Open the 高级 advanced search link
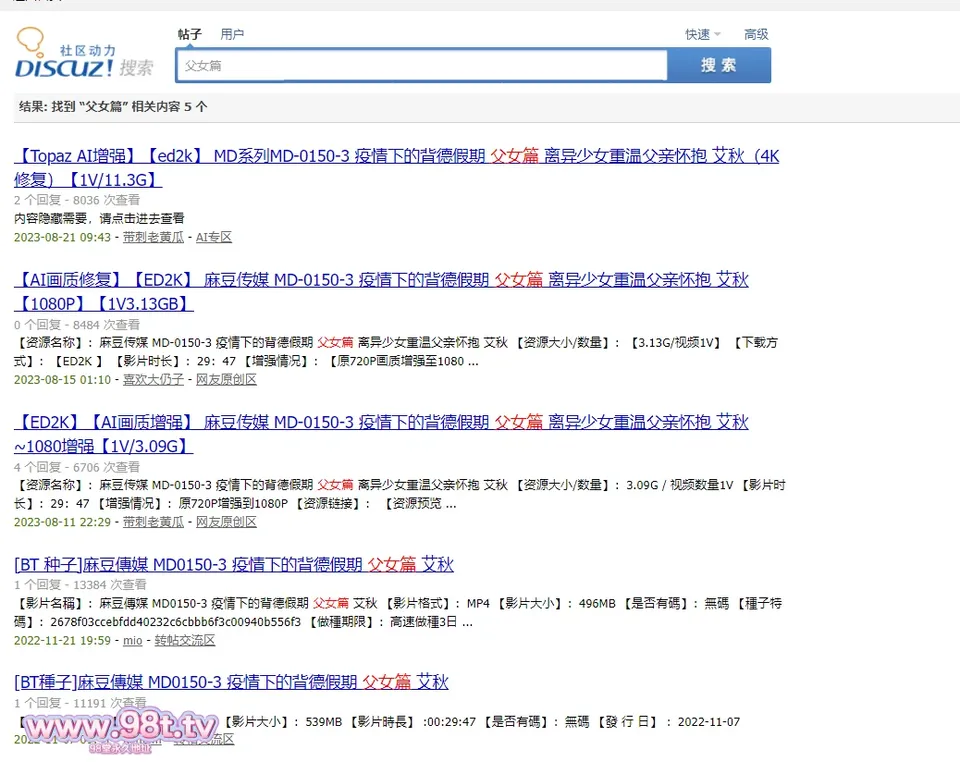 click(x=756, y=34)
